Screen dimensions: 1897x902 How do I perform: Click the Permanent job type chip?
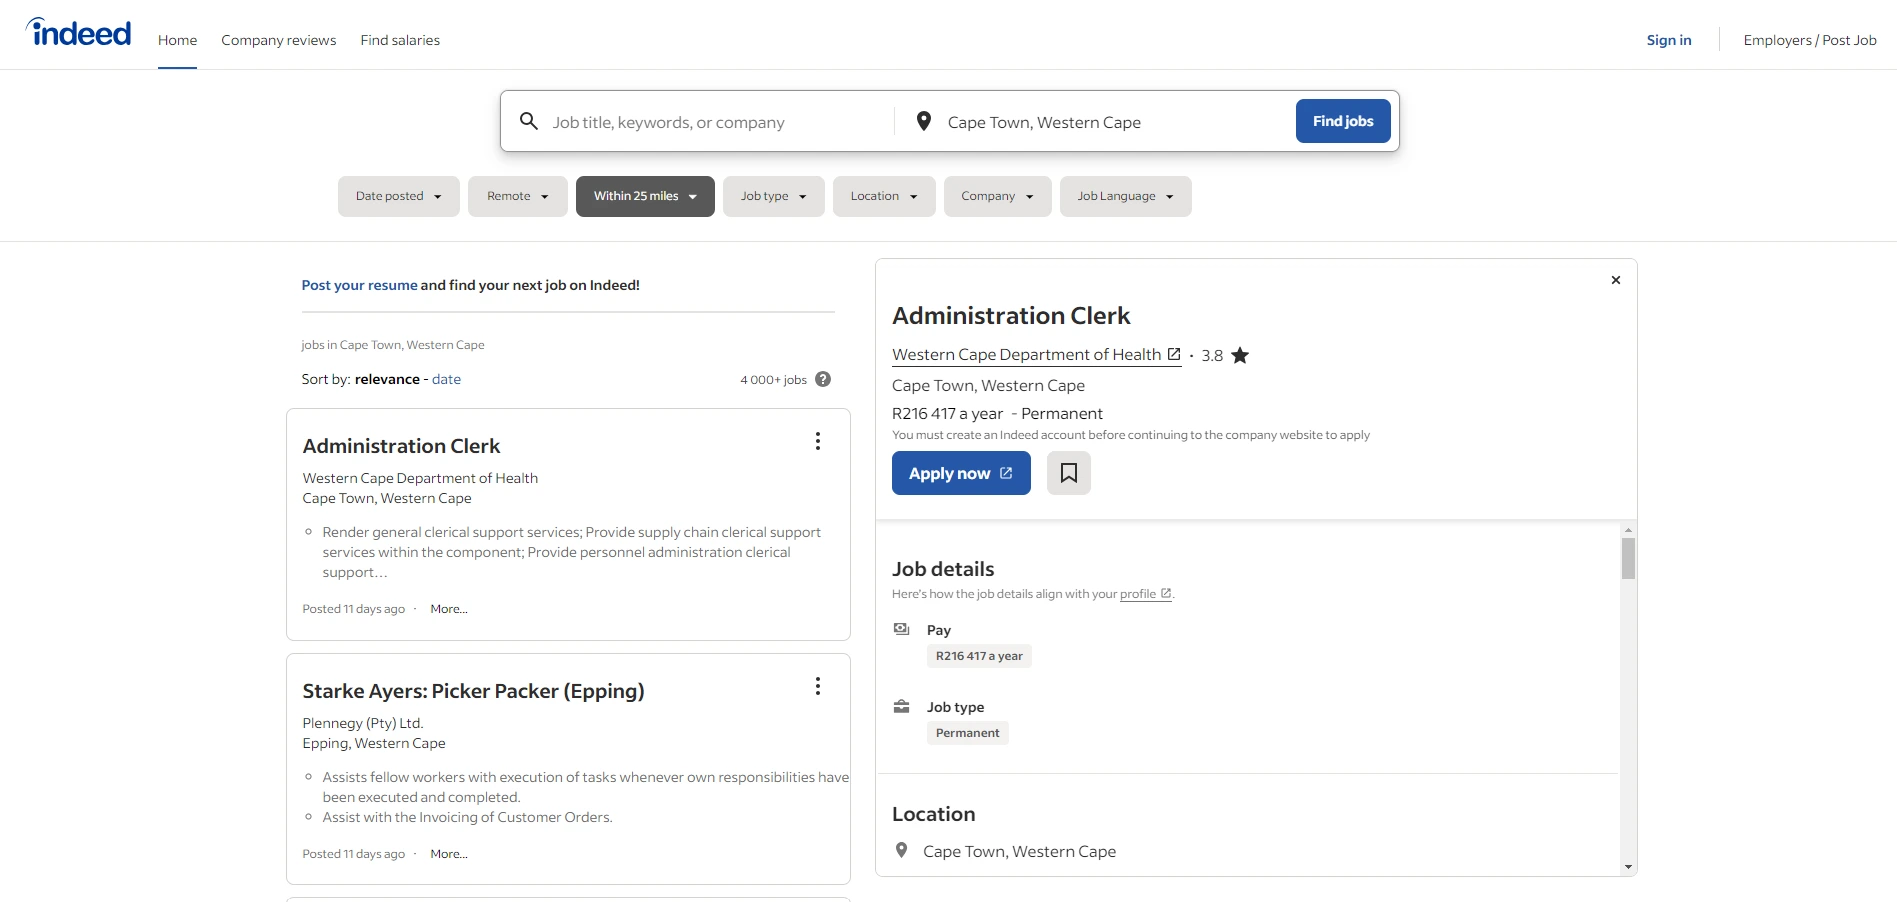(967, 733)
